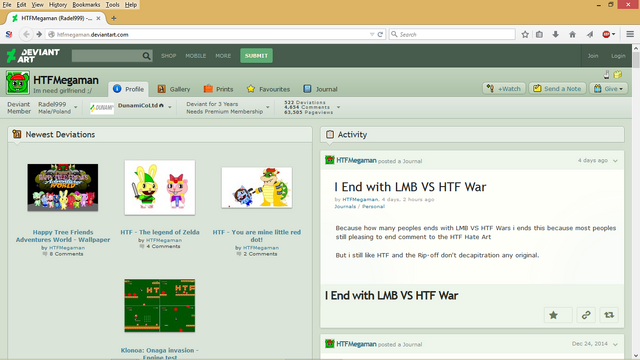The height and width of the screenshot is (360, 640).
Task: Click Send a Note button
Action: click(x=557, y=89)
